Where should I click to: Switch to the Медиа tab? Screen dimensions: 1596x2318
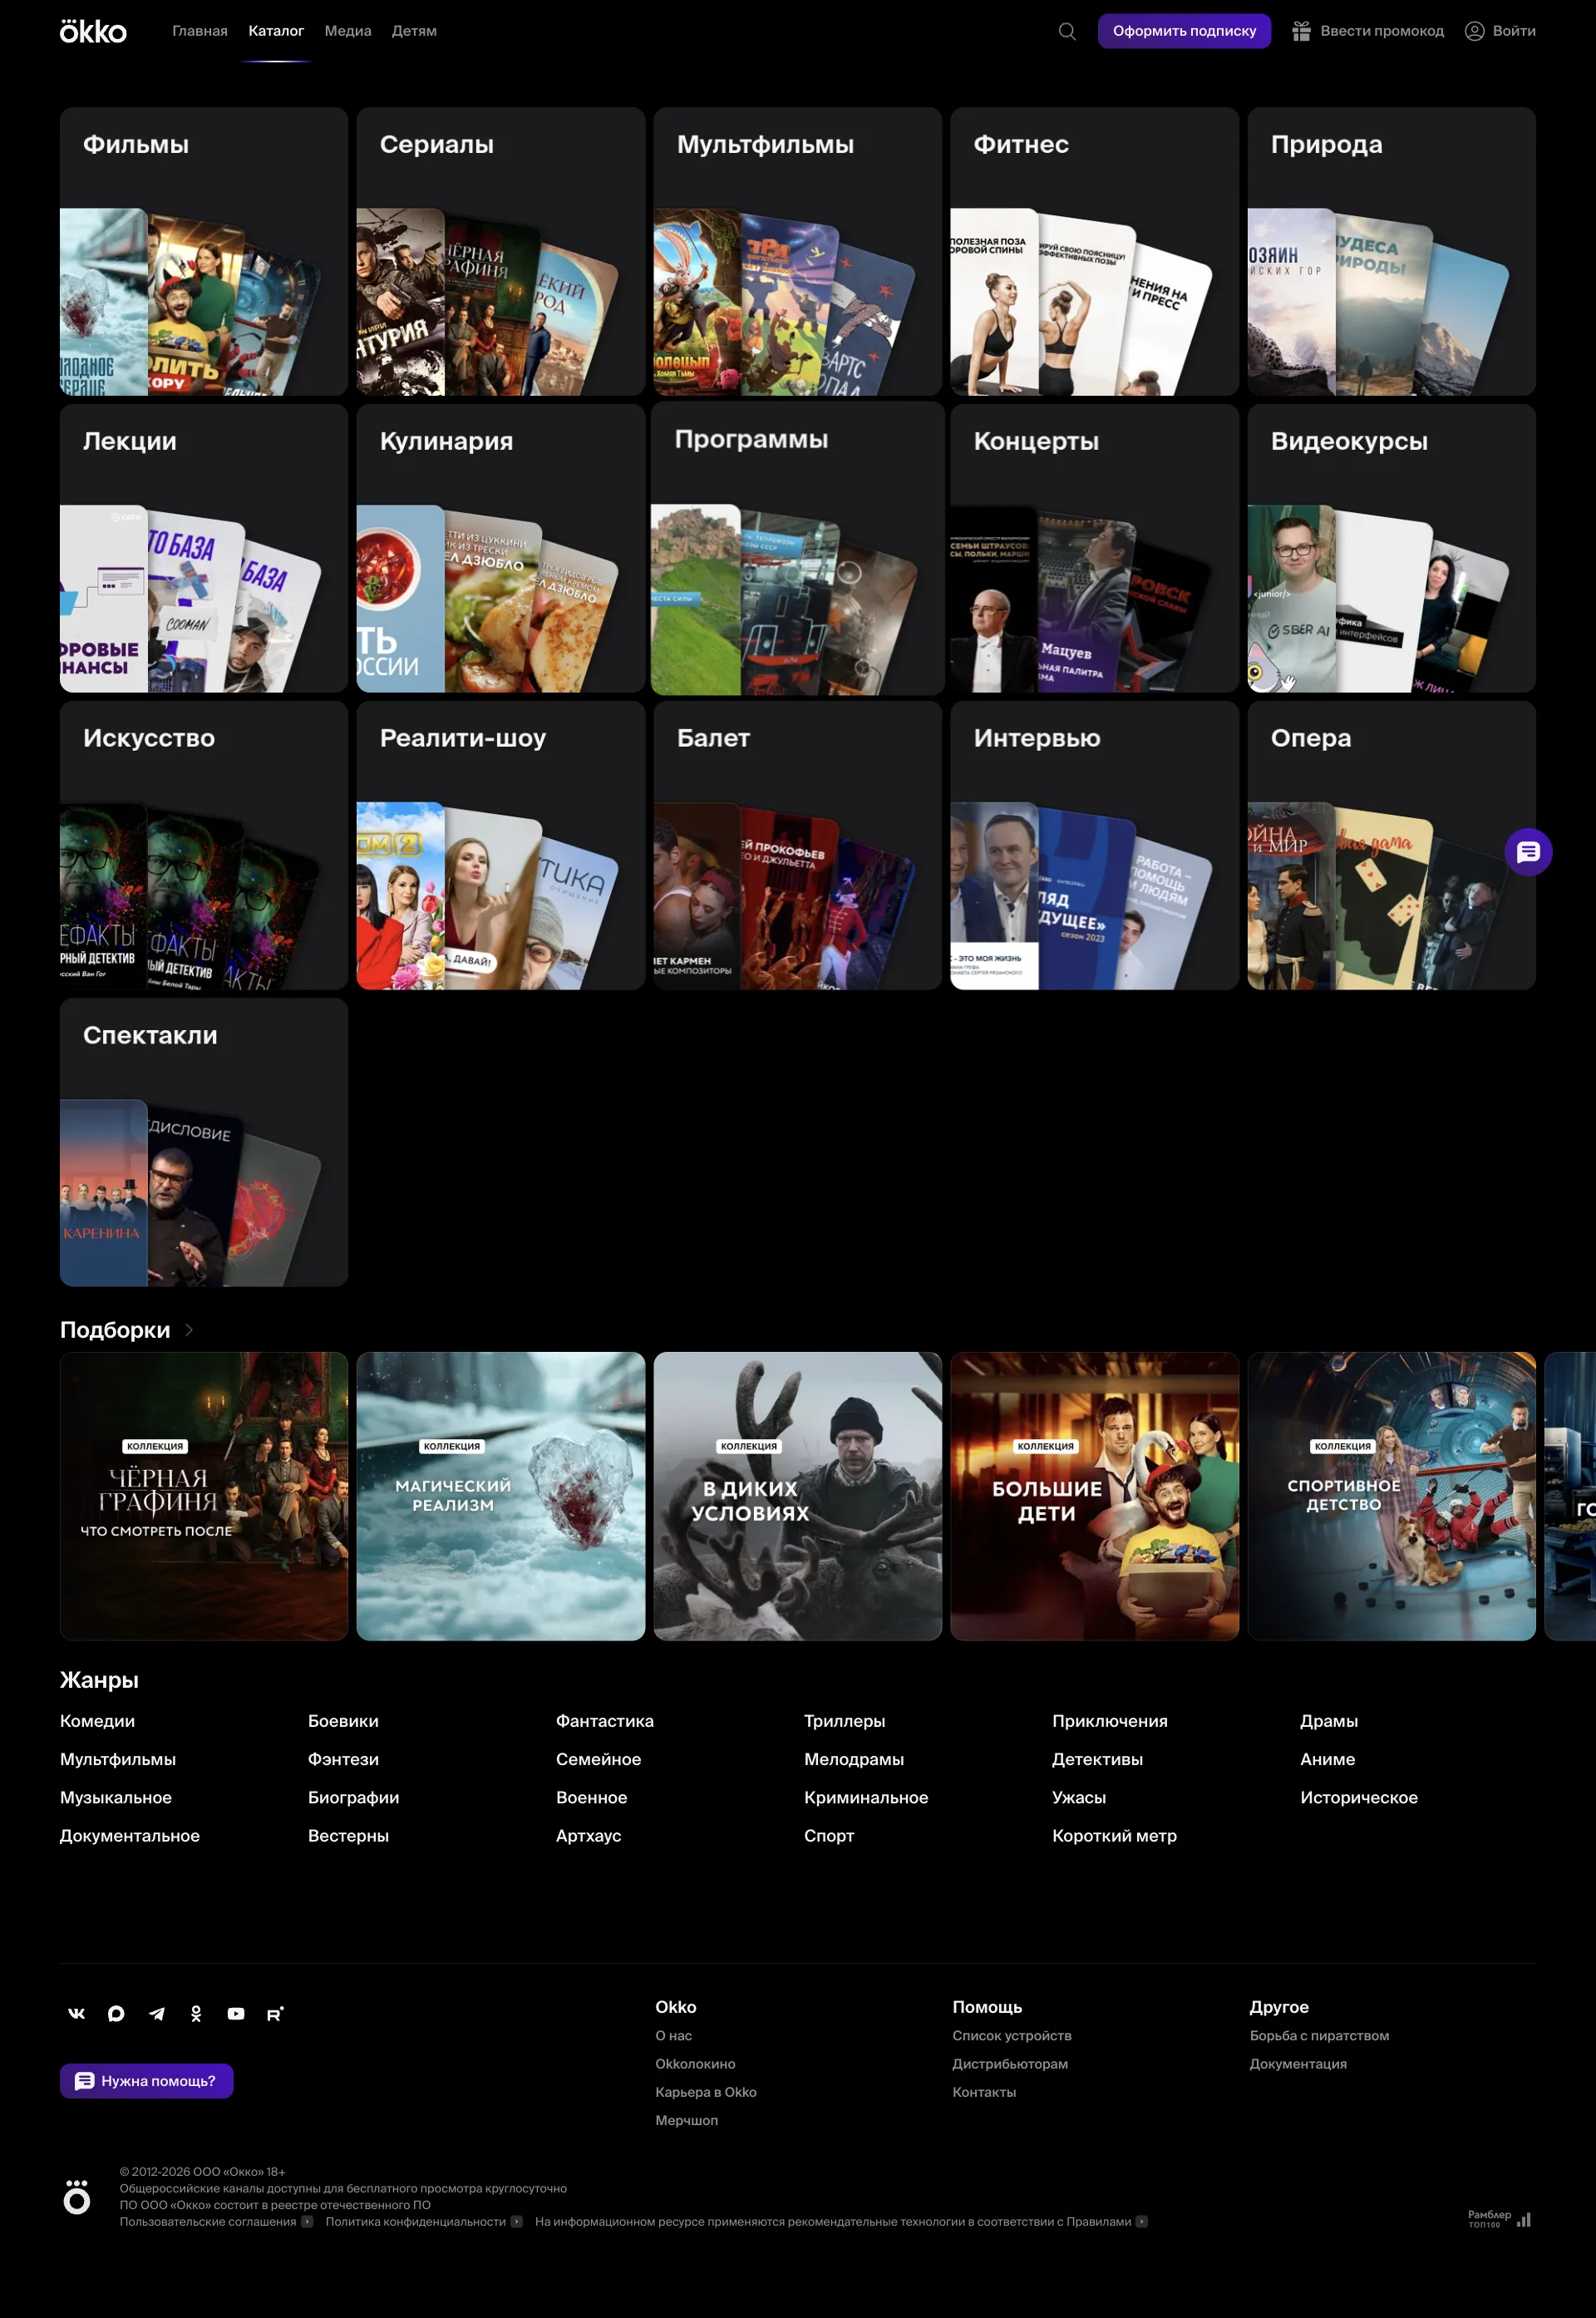click(x=347, y=31)
